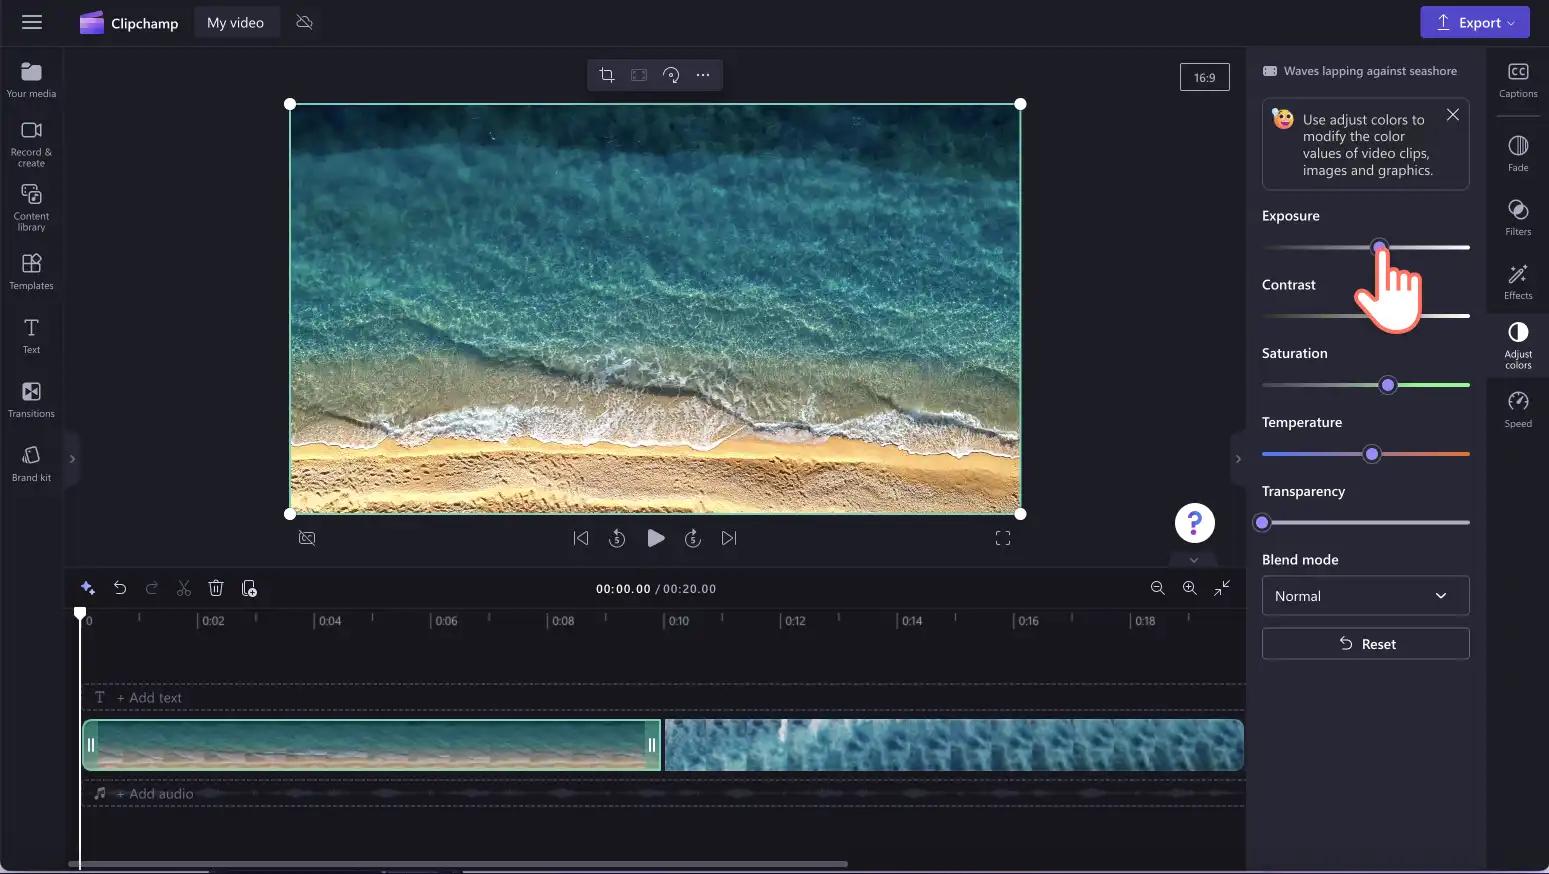Zoom in on the timeline
This screenshot has height=874, width=1549.
pos(1190,588)
